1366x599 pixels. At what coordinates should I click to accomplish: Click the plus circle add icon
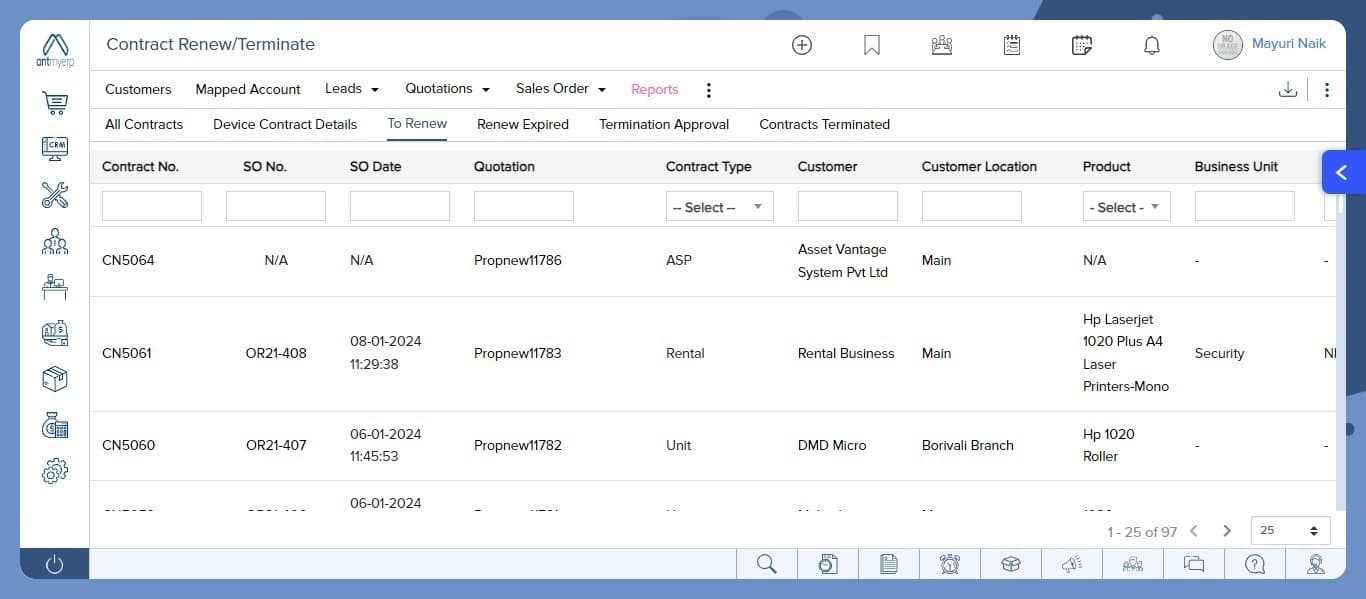802,45
